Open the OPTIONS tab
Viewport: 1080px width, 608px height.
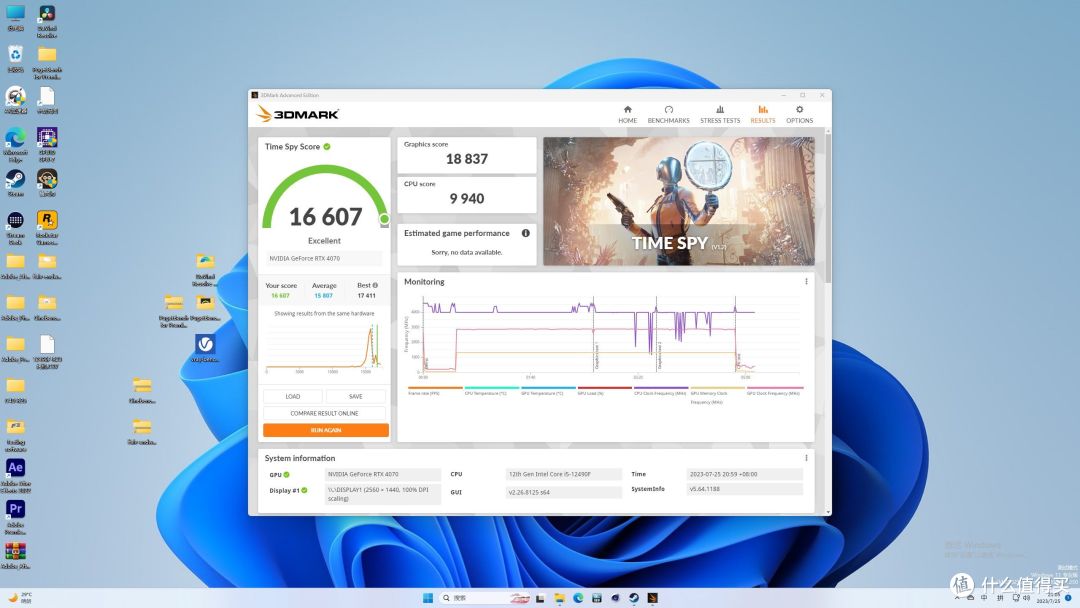(x=799, y=114)
